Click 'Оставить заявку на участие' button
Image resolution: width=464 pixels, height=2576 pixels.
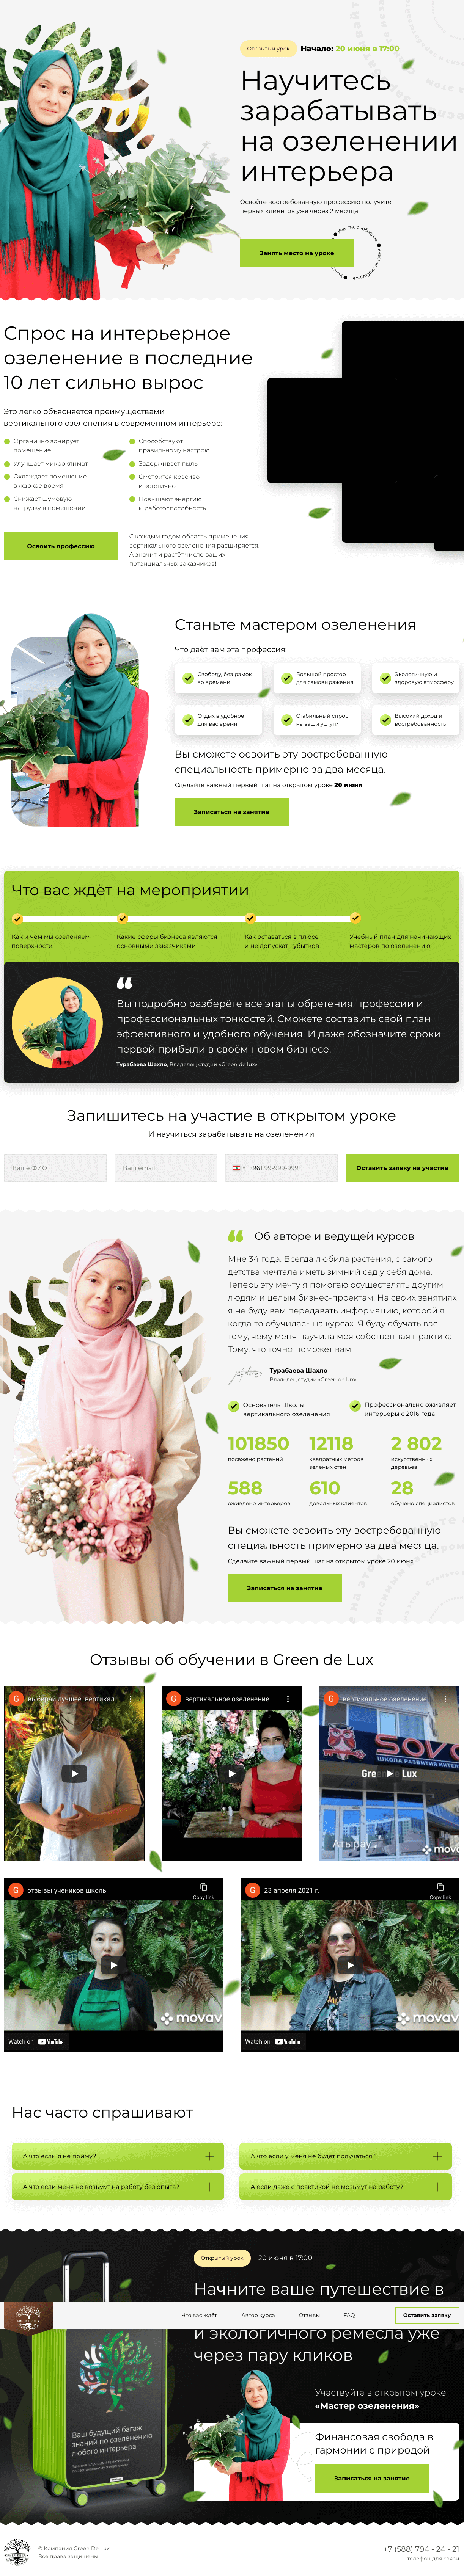[x=402, y=1167]
